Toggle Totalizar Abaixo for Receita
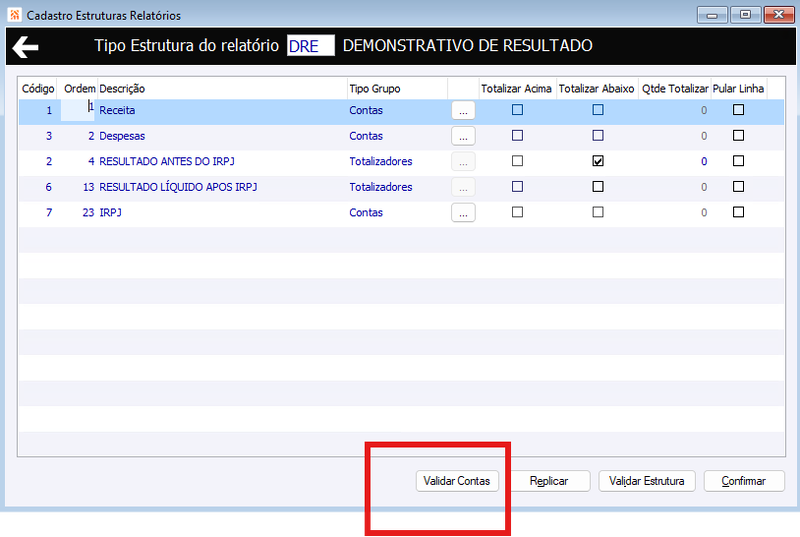The width and height of the screenshot is (800, 537). pos(598,110)
